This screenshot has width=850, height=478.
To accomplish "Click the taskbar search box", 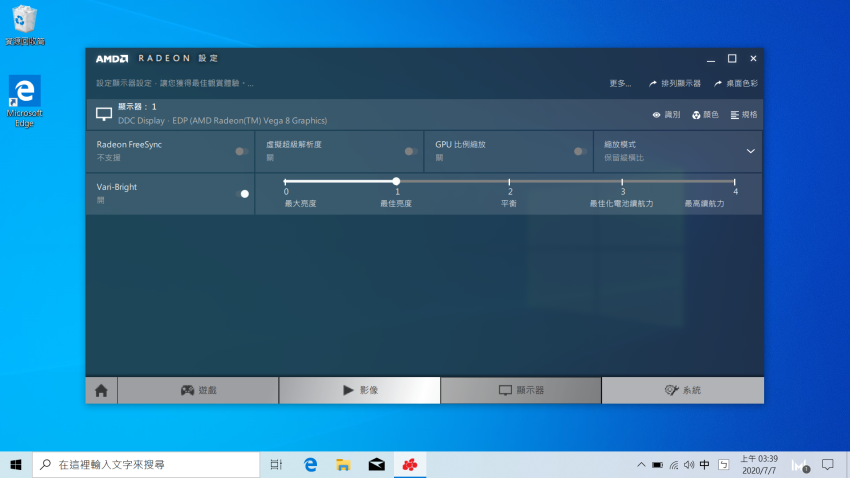I will pos(146,464).
